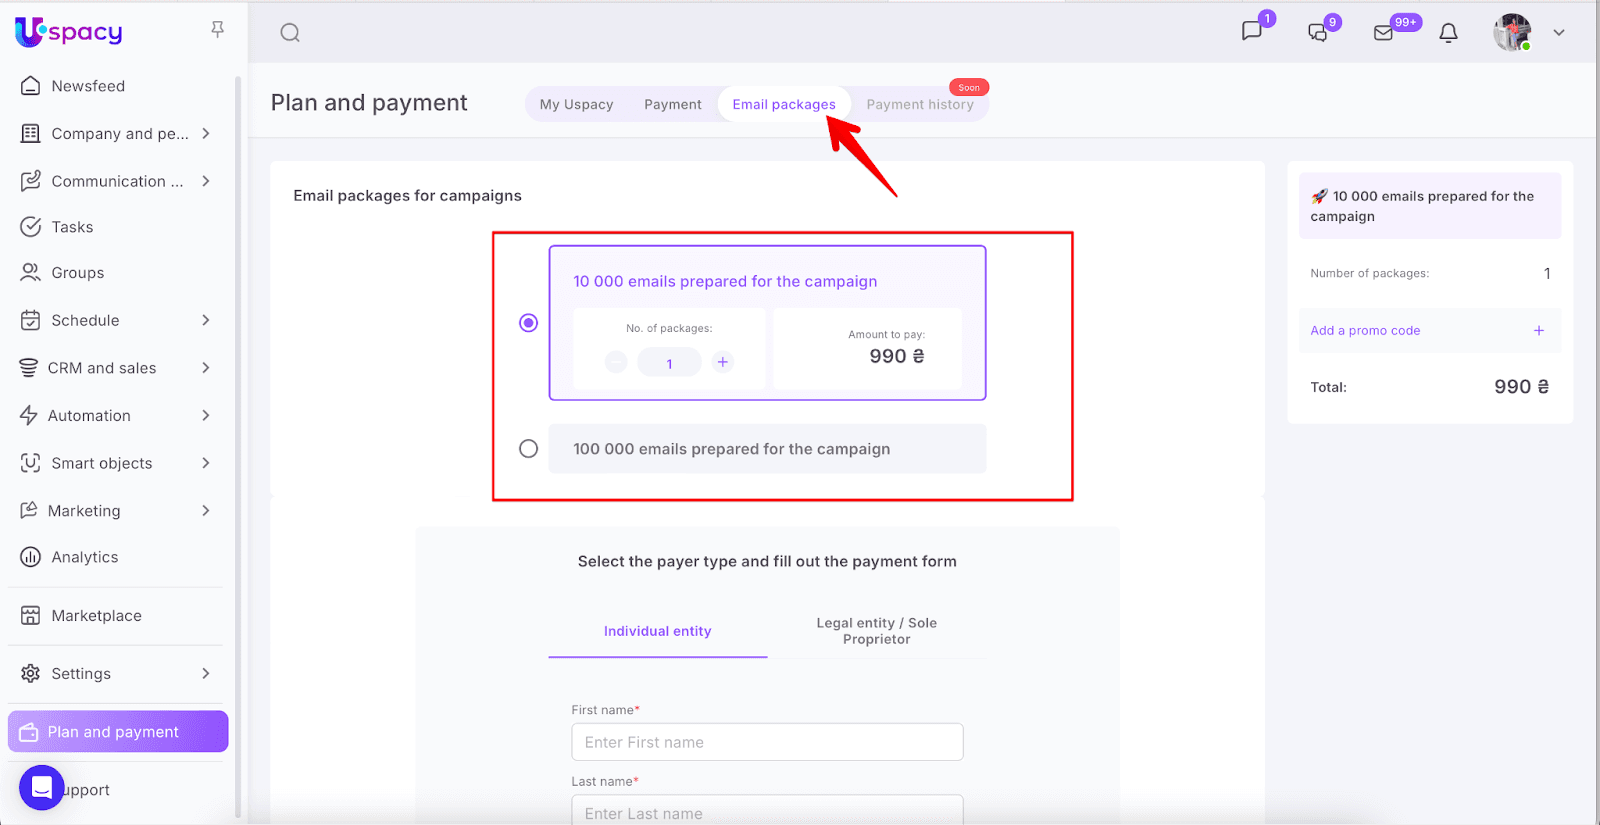This screenshot has width=1600, height=825.
Task: Increase number of packages with plus
Action: [x=723, y=362]
